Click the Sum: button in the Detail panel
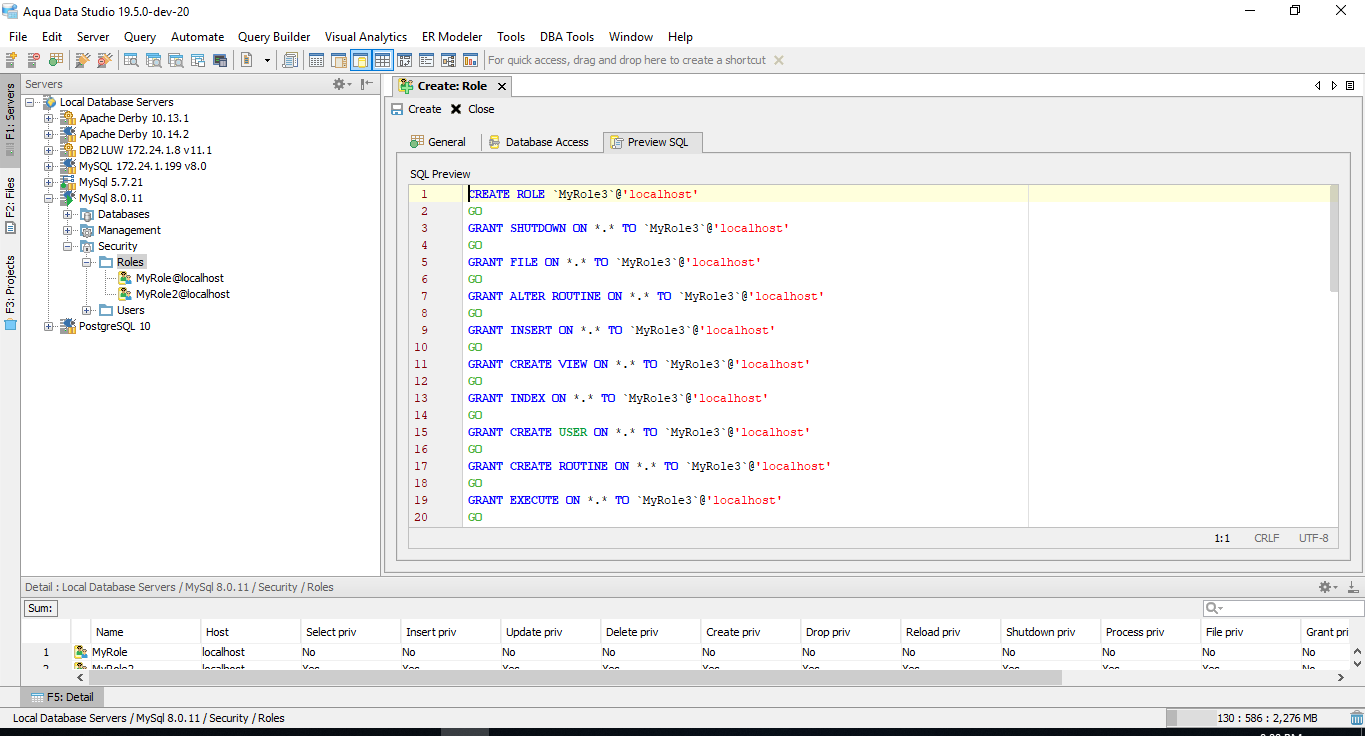 point(41,608)
